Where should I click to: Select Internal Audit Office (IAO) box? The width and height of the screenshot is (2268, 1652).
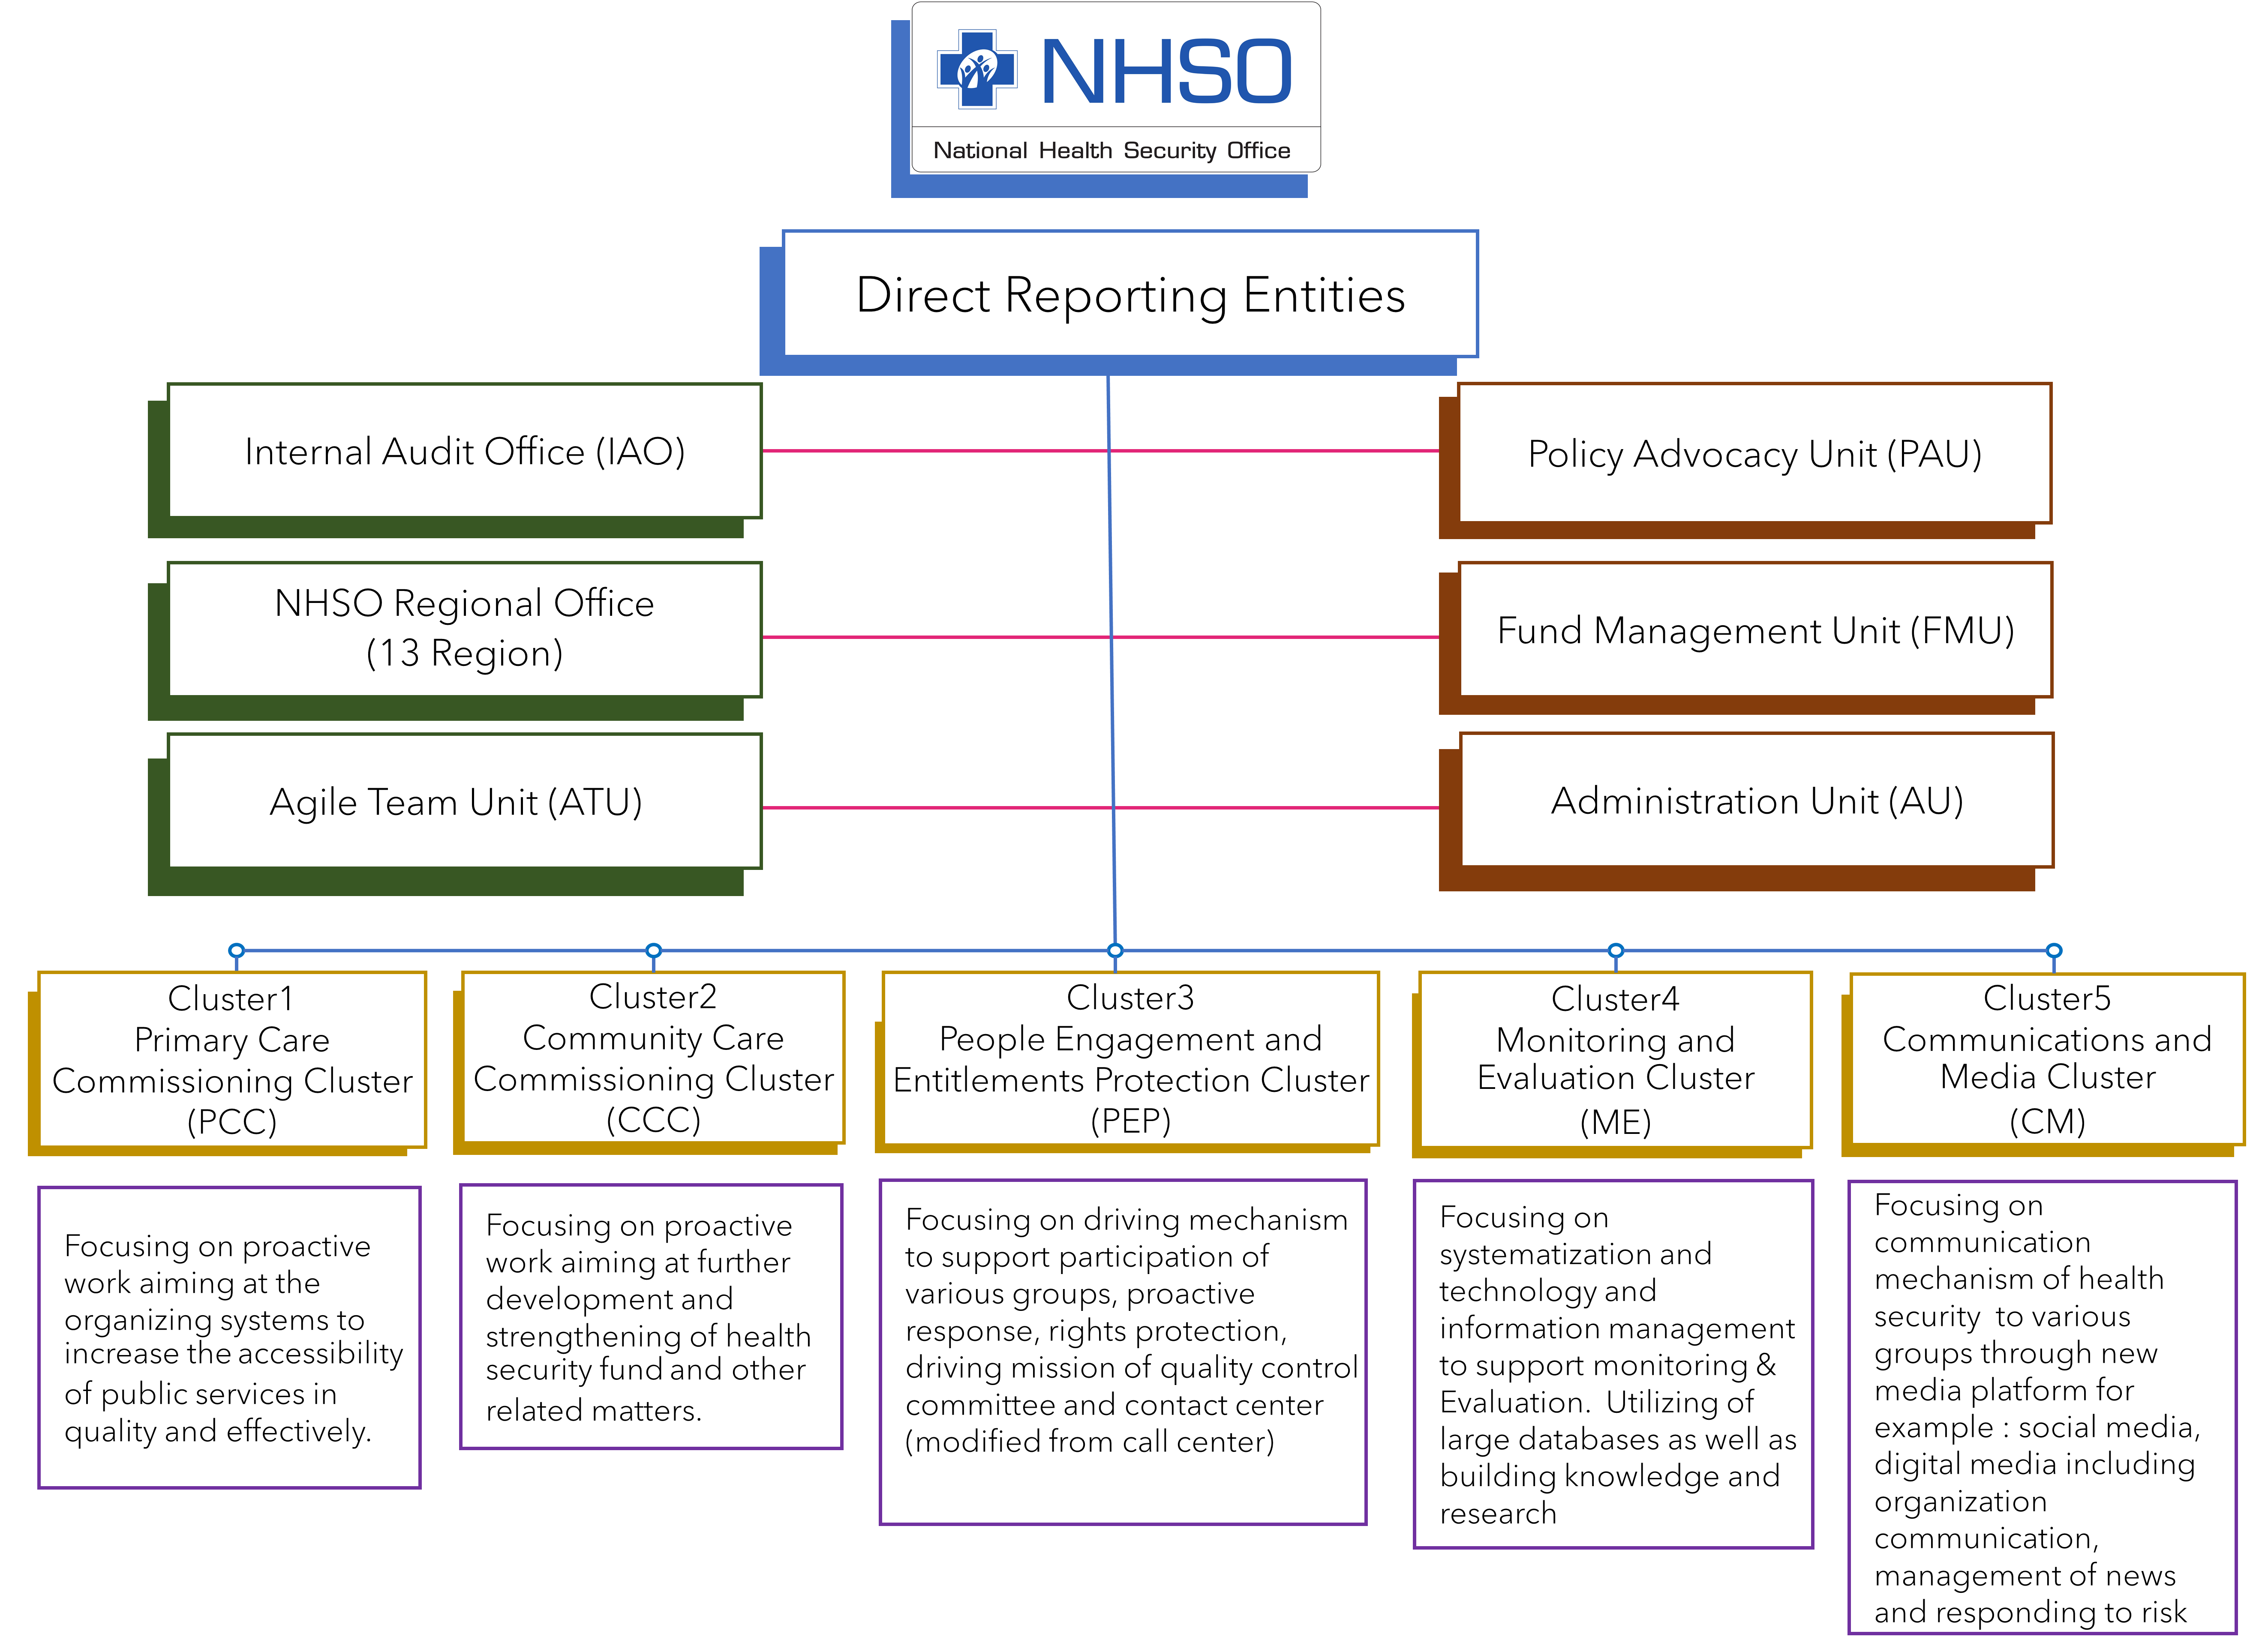point(465,451)
